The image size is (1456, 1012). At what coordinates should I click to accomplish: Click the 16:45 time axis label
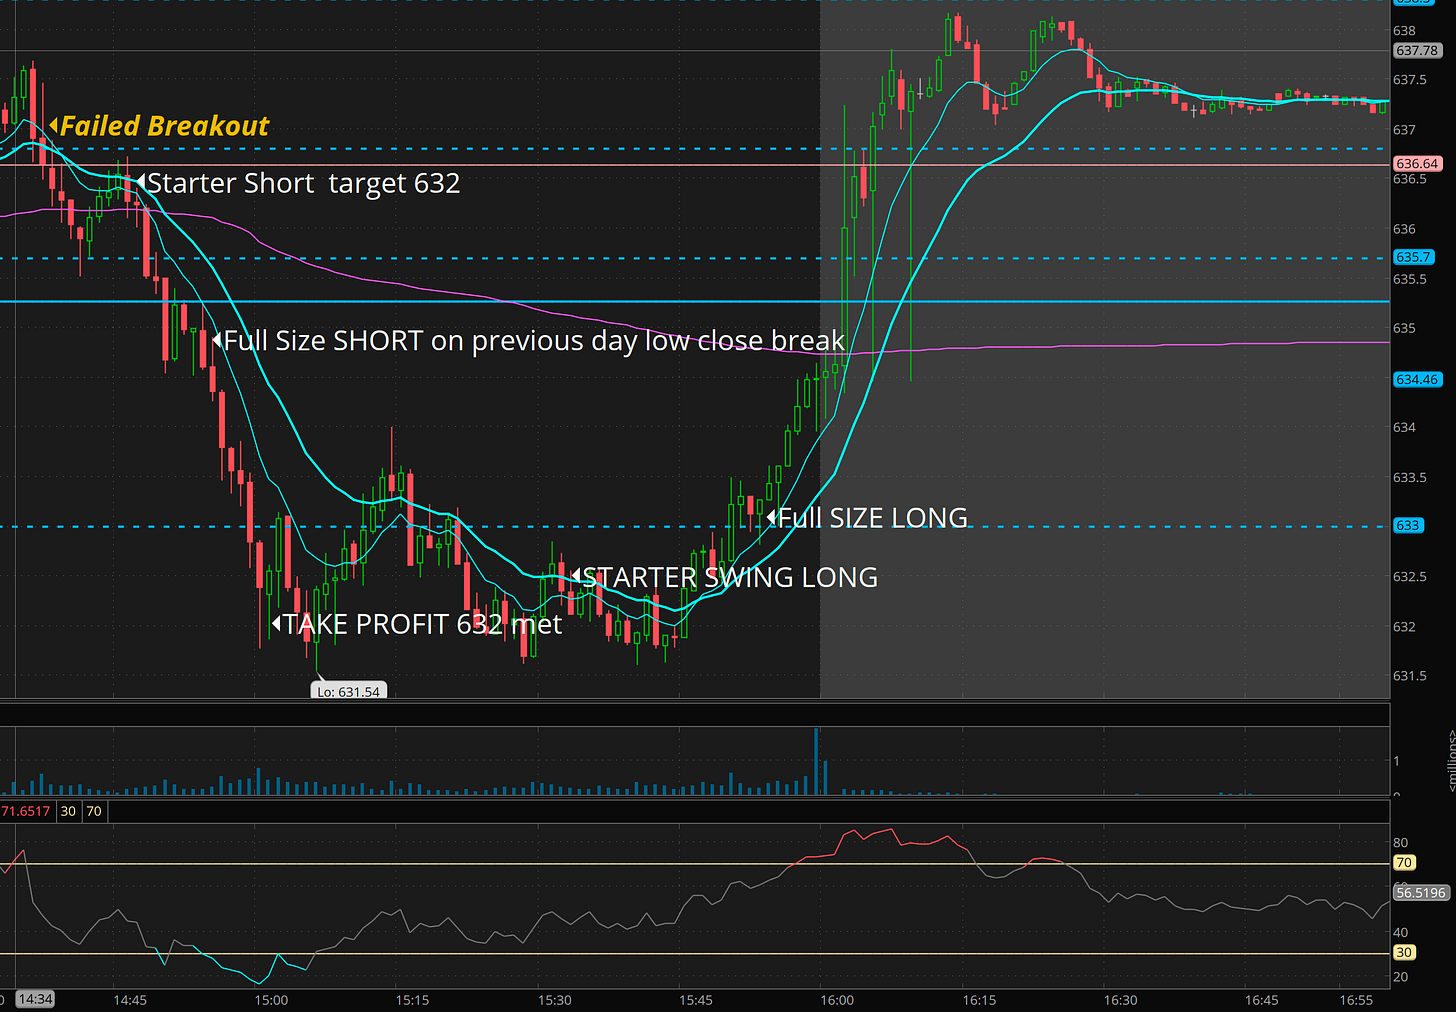pos(1262,1000)
